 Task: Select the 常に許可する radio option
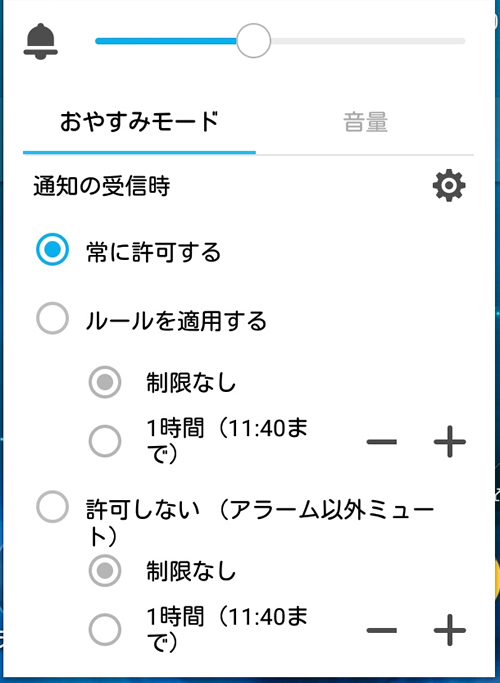click(x=52, y=250)
